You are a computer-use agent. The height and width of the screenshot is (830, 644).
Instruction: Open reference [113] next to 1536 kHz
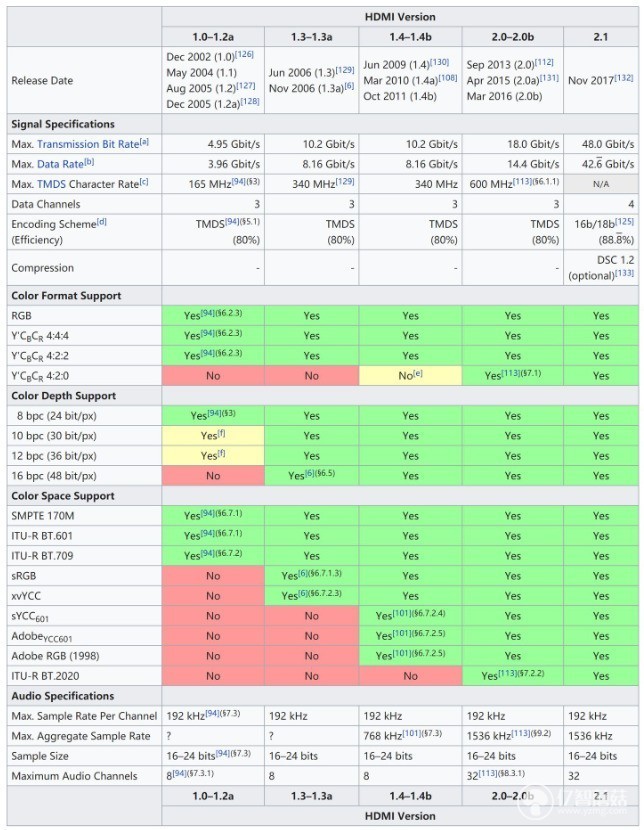click(522, 734)
